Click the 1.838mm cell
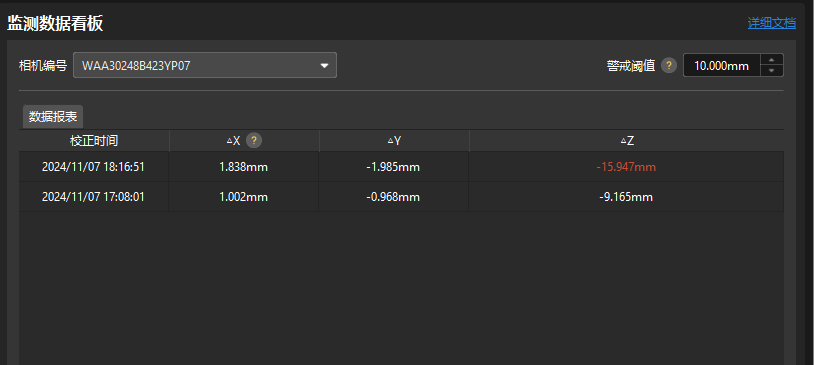814x365 pixels. pyautogui.click(x=243, y=167)
